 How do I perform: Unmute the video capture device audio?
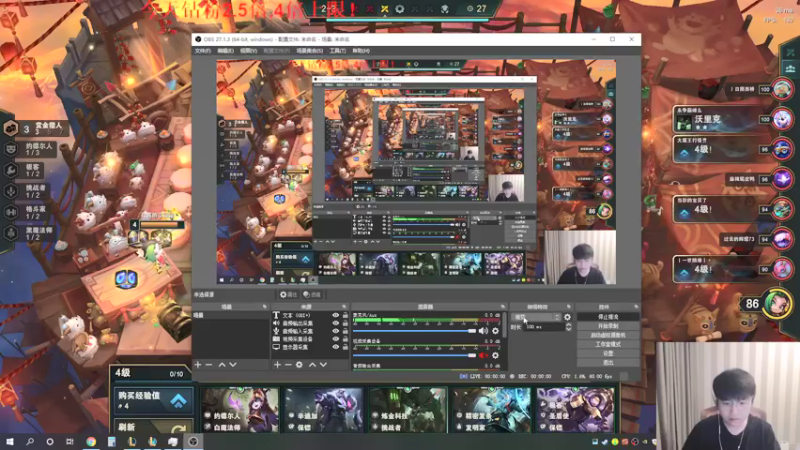[x=483, y=356]
